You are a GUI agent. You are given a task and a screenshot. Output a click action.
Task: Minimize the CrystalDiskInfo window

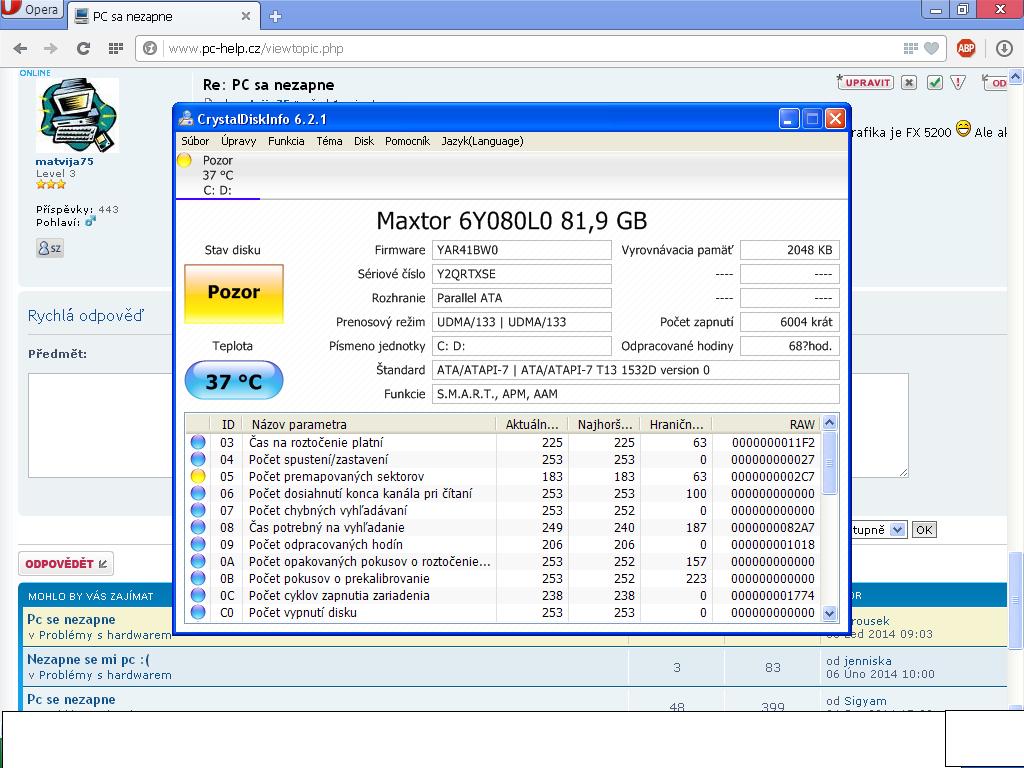coord(789,119)
